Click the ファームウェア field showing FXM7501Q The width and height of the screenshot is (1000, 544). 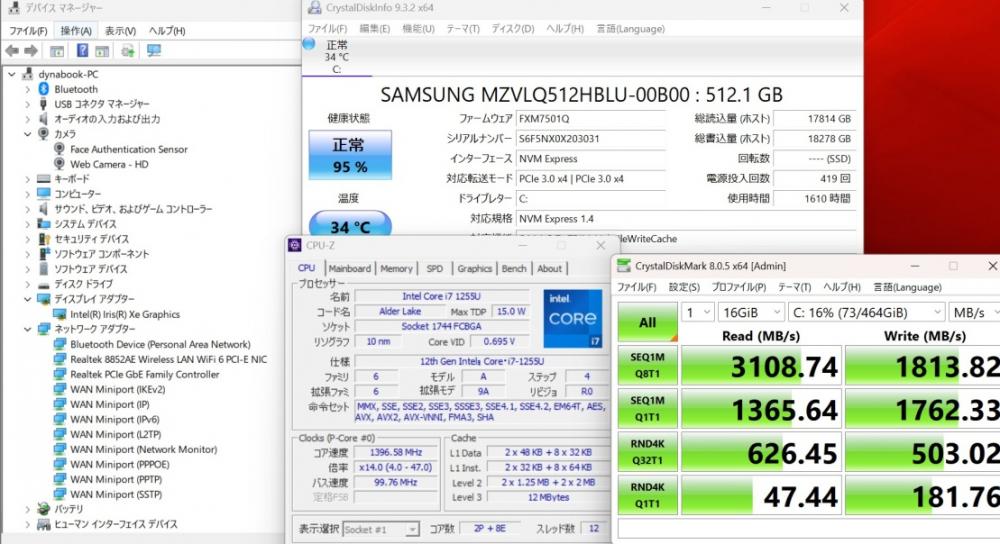pyautogui.click(x=590, y=119)
